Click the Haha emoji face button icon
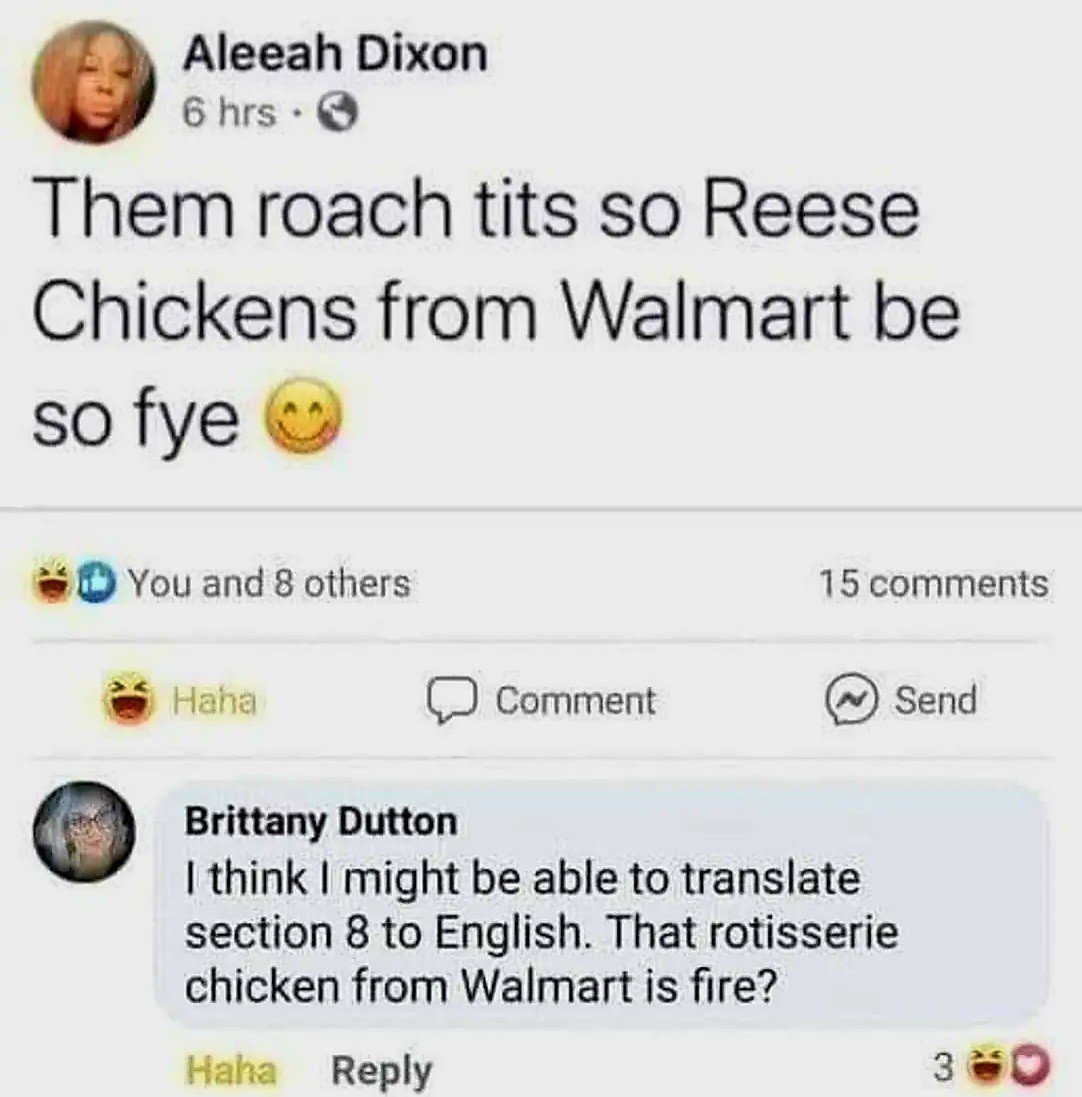 click(128, 700)
